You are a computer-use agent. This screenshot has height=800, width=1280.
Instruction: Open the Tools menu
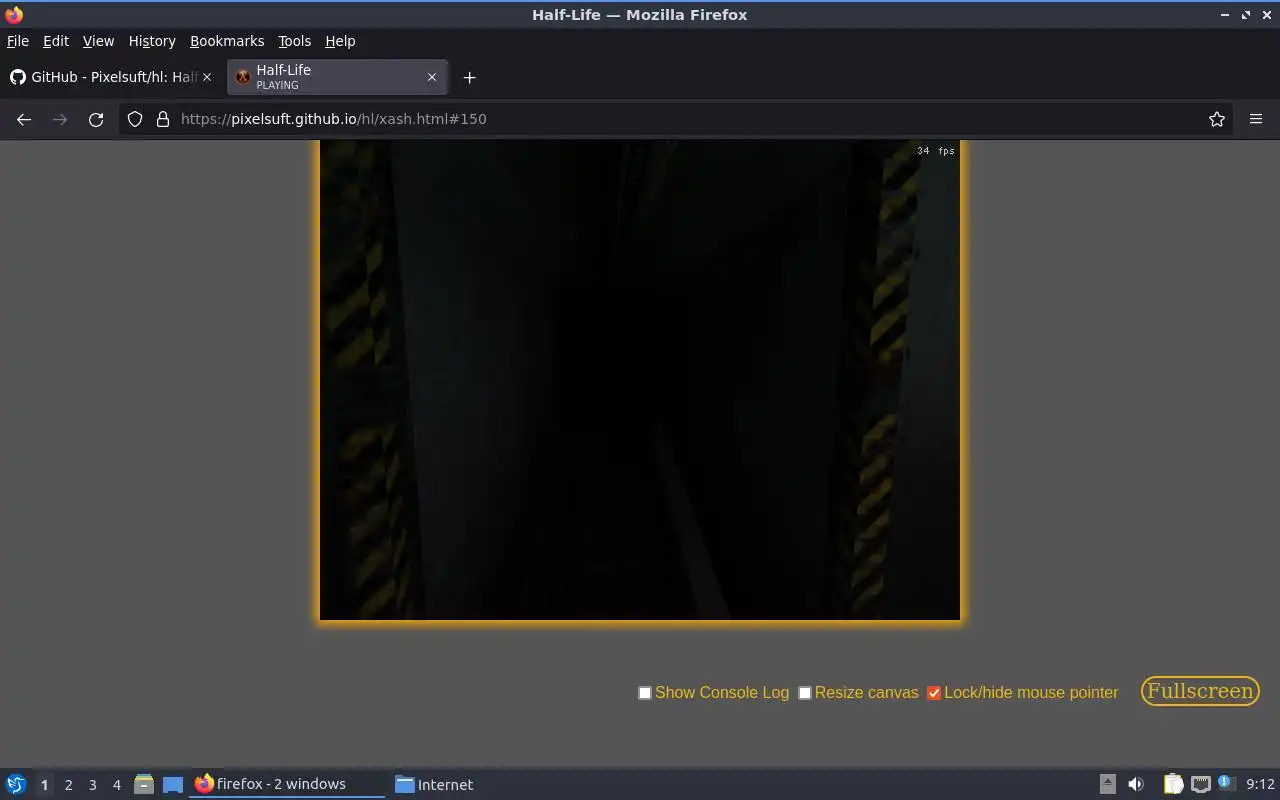[294, 41]
